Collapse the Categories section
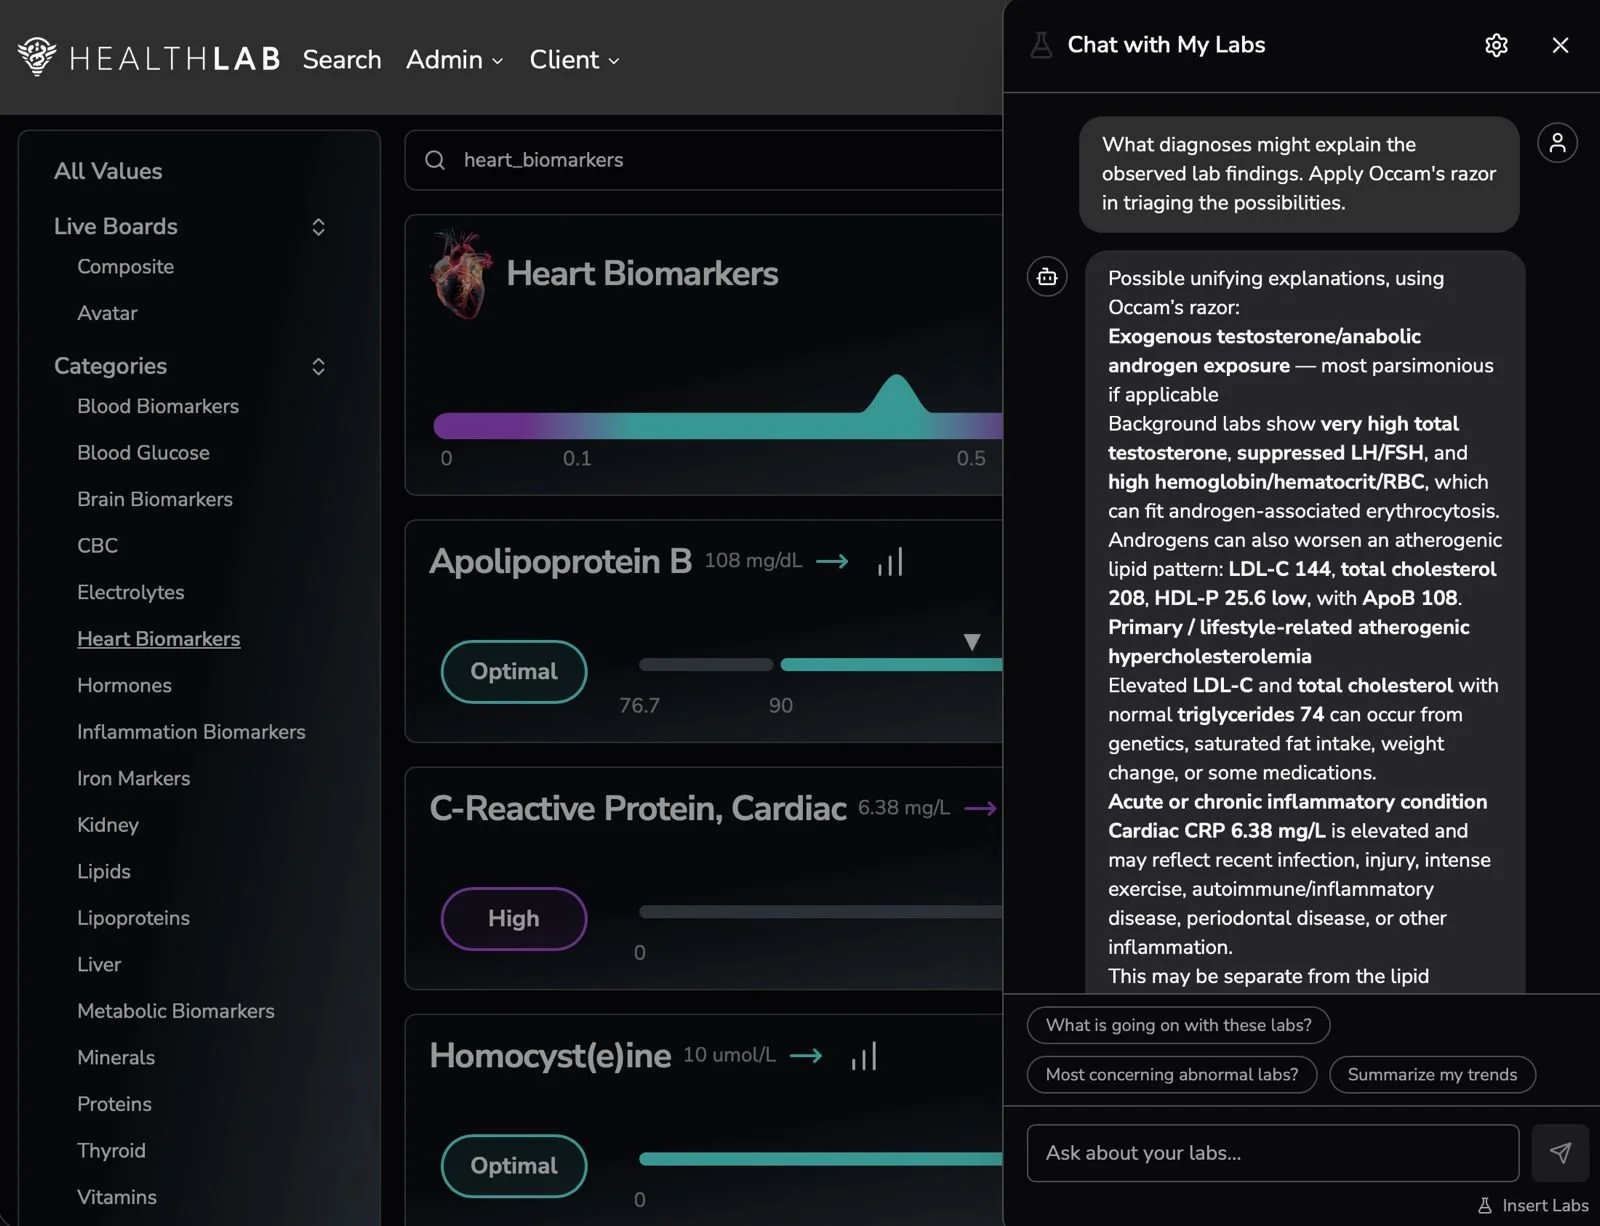This screenshot has width=1600, height=1226. (x=318, y=366)
